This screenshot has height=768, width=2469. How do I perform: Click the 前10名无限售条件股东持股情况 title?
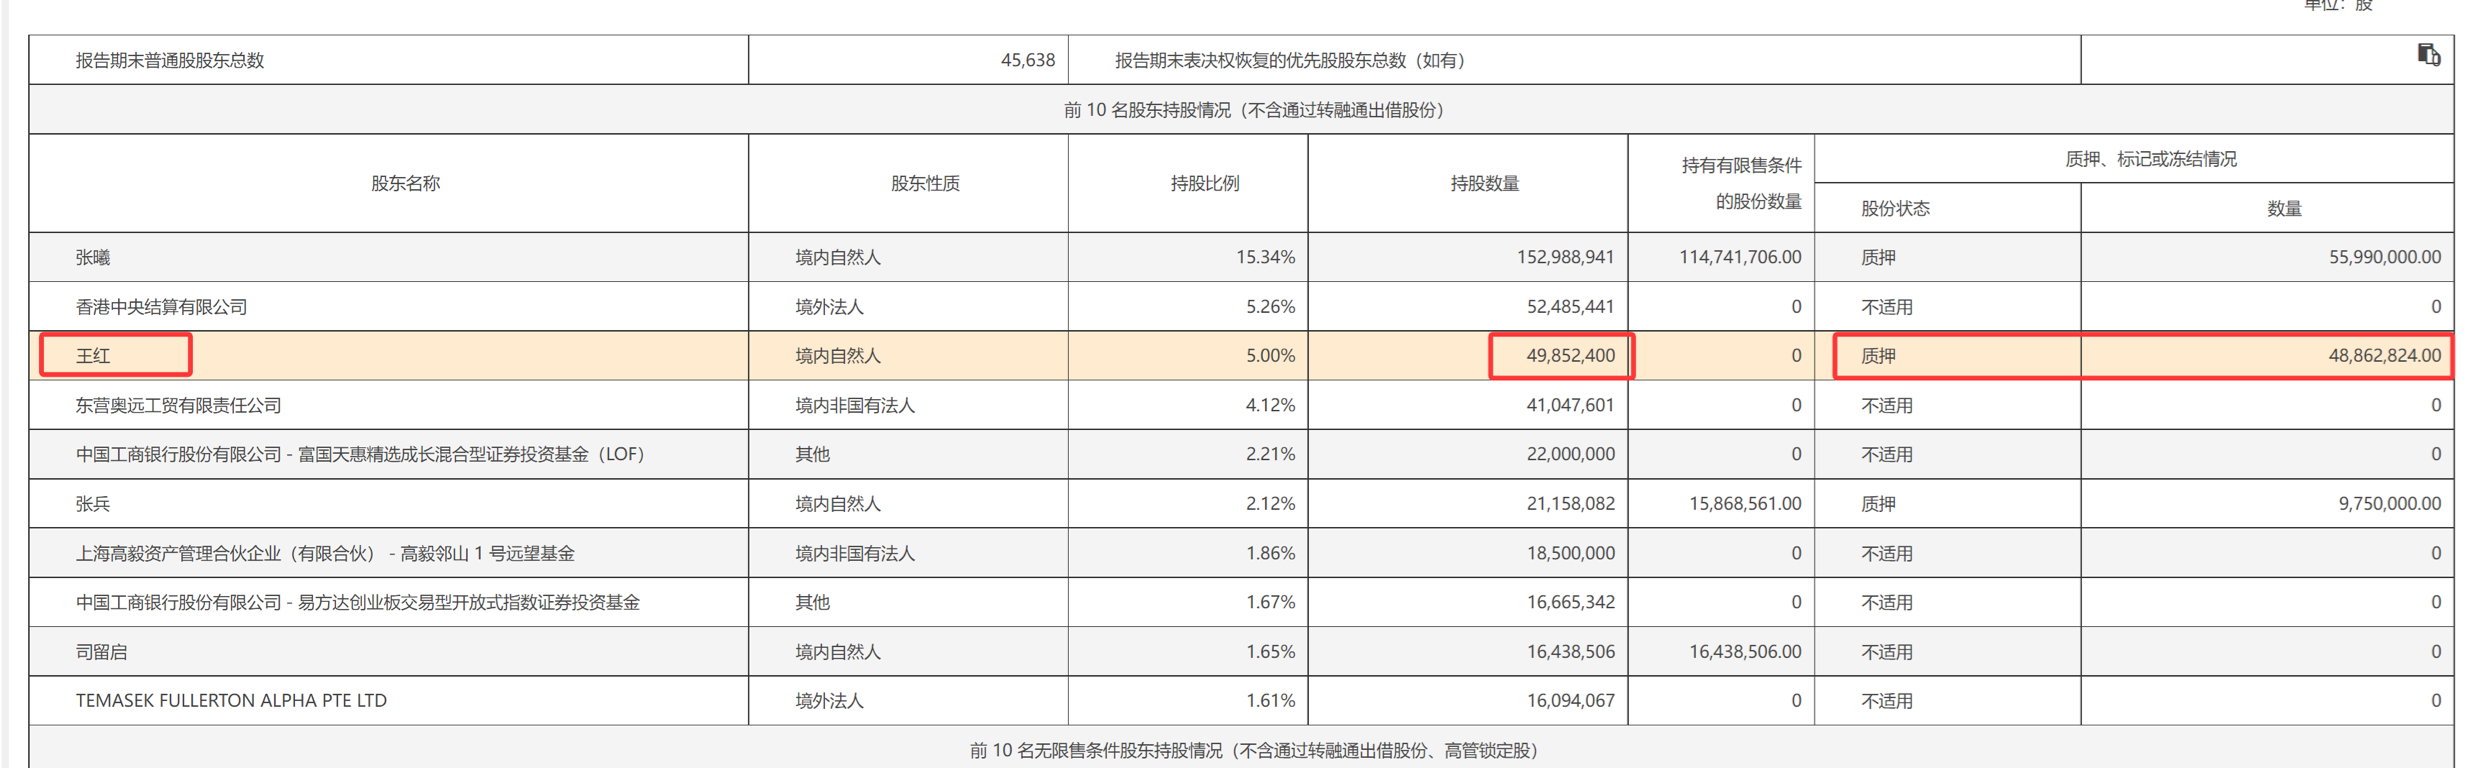pyautogui.click(x=1253, y=750)
